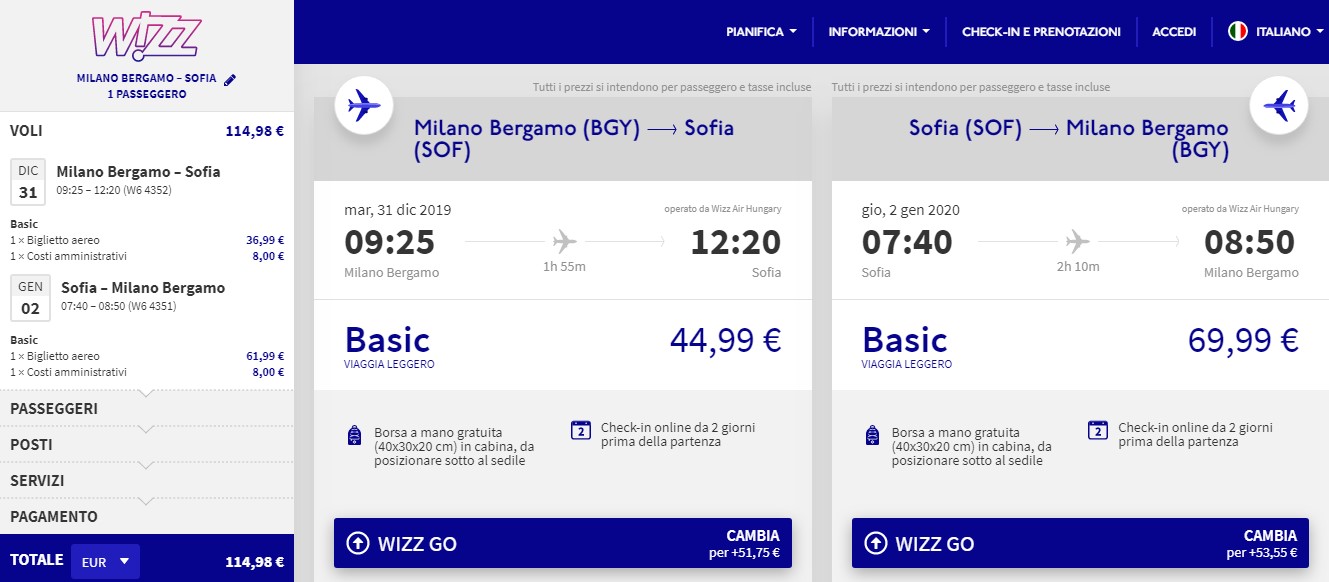This screenshot has height=582, width=1329.
Task: Click the return flight airplane circle icon
Action: click(x=1279, y=105)
